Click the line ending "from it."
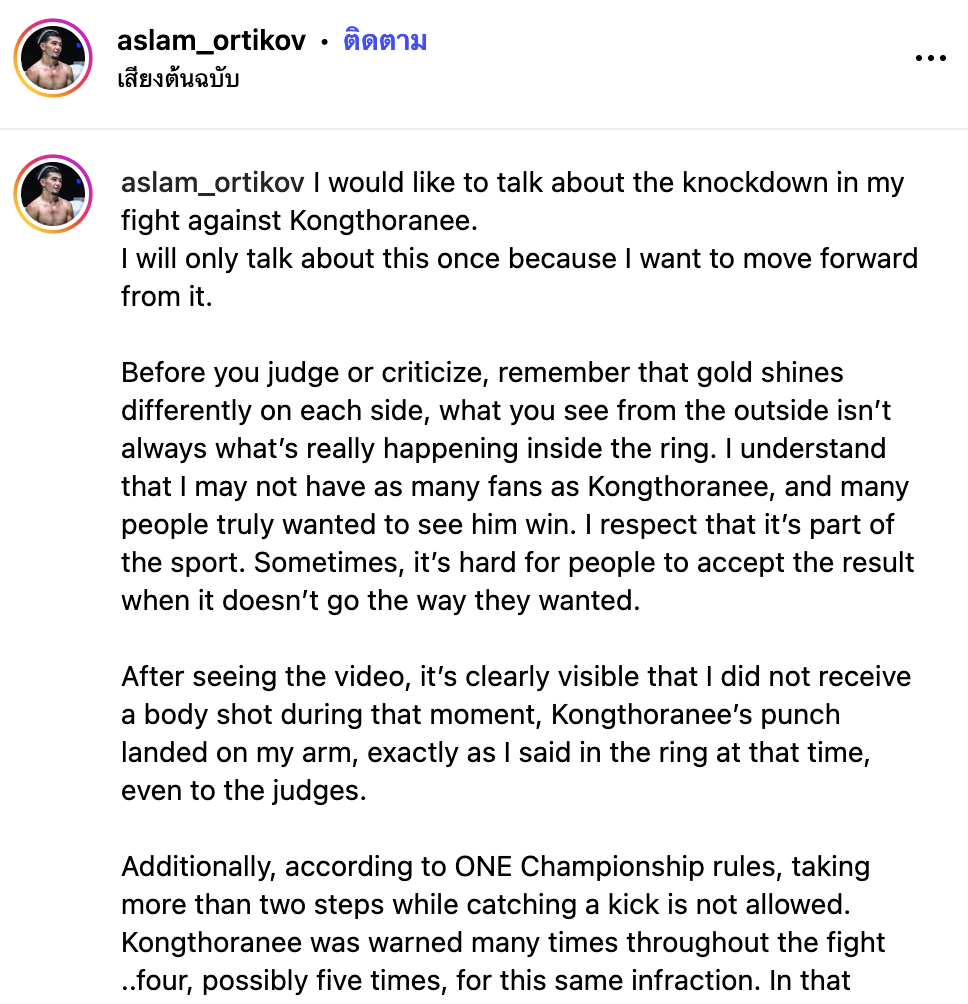968x1004 pixels. coord(167,296)
